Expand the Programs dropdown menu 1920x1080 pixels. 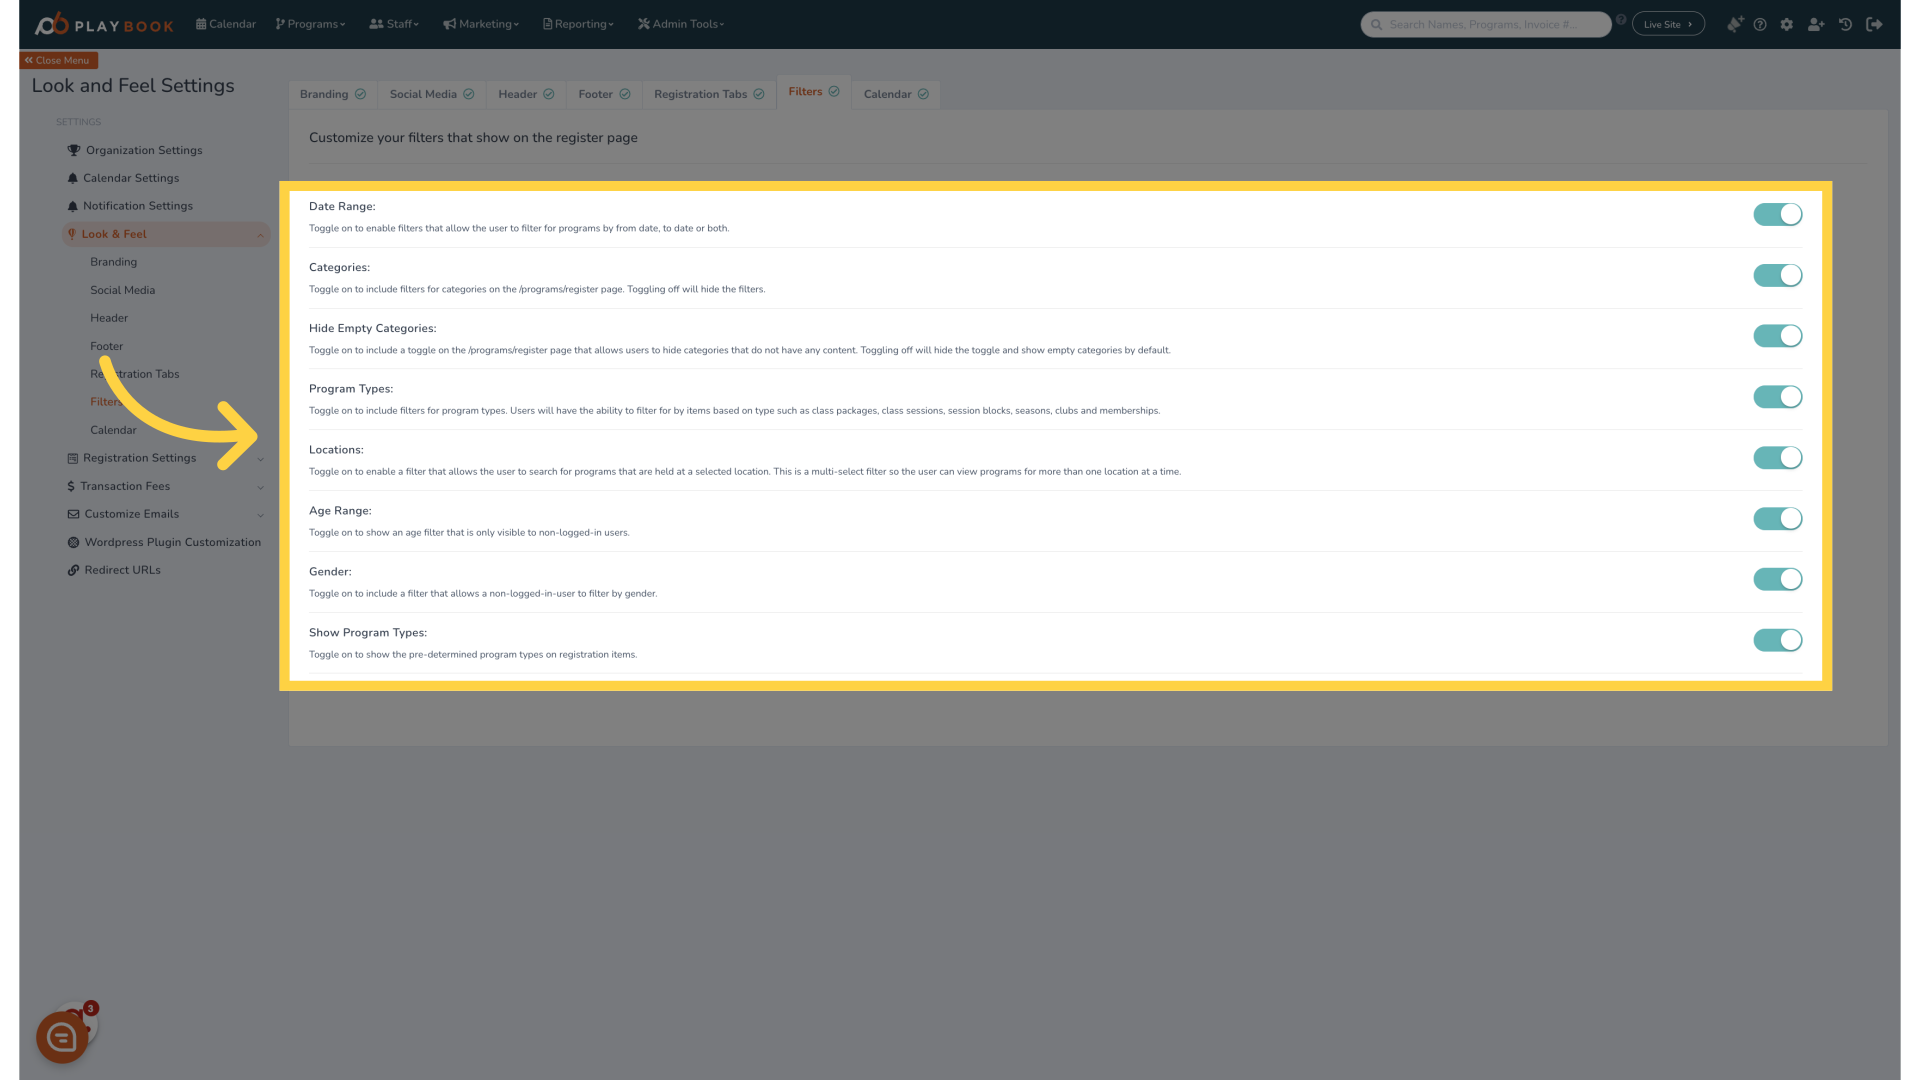click(x=311, y=24)
